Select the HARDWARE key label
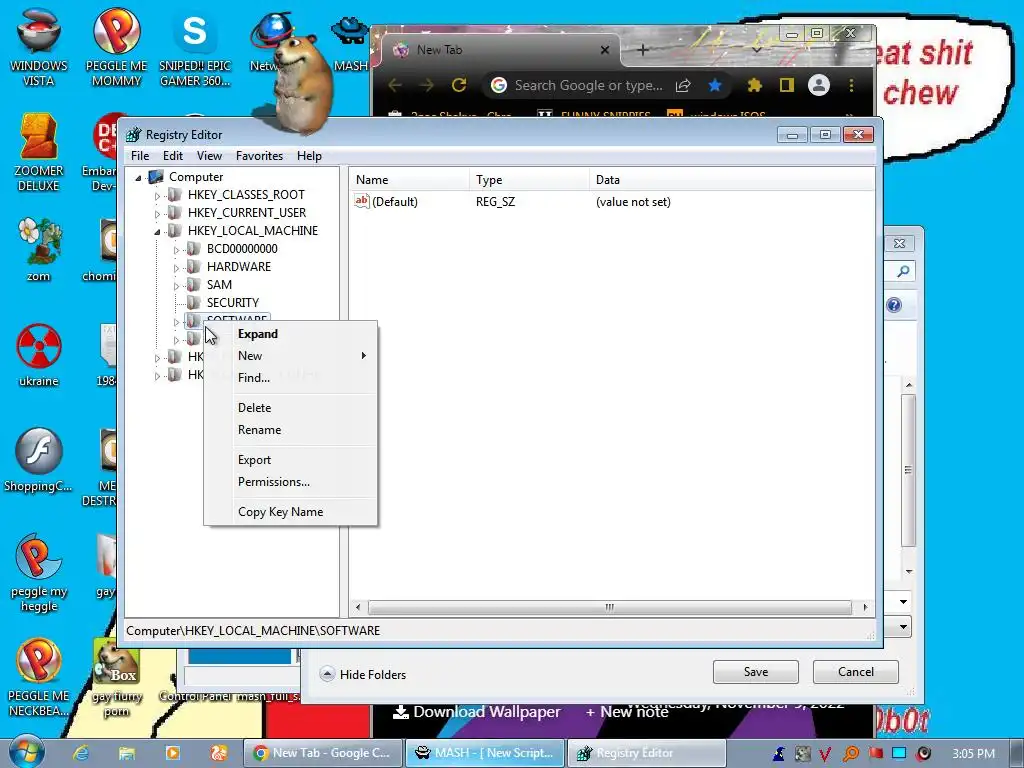The image size is (1024, 768). [238, 266]
